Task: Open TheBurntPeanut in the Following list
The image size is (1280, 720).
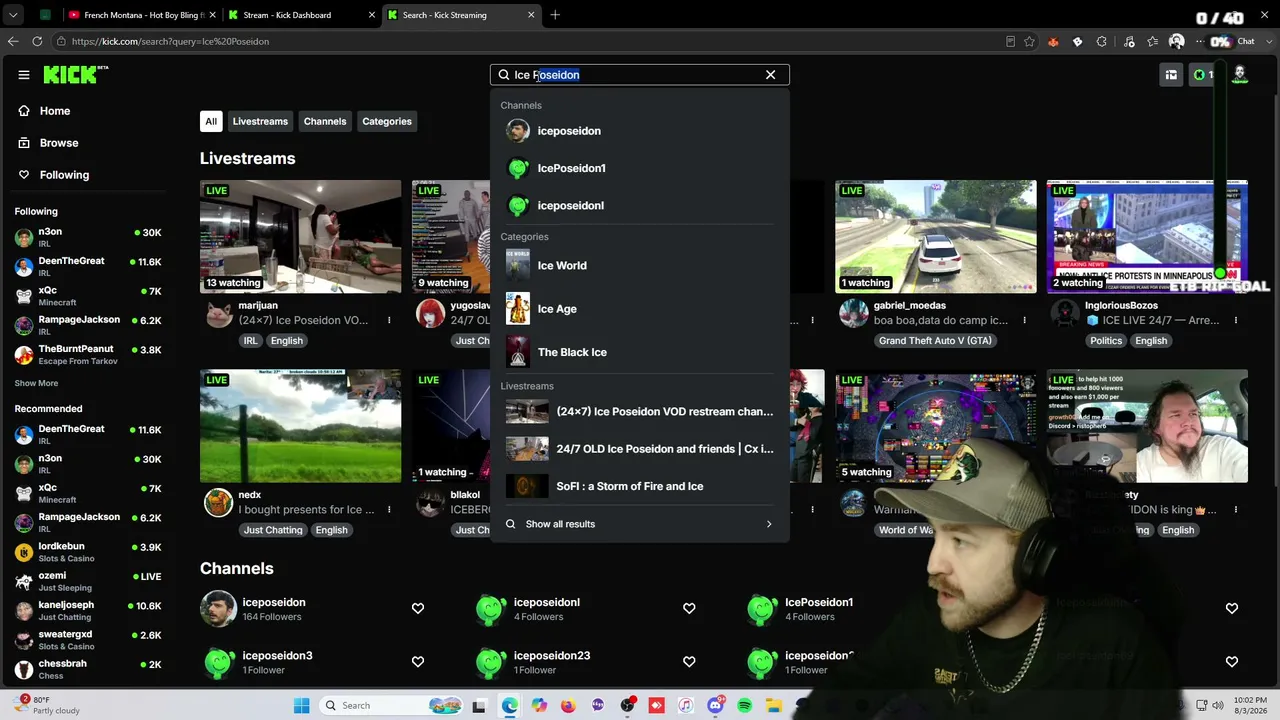Action: click(88, 355)
